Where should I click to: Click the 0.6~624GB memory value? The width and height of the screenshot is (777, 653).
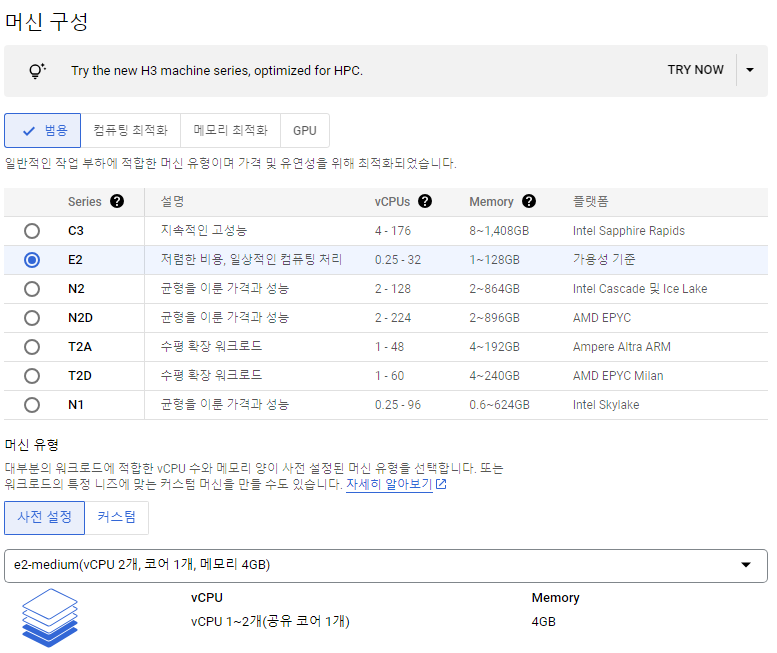tap(500, 405)
